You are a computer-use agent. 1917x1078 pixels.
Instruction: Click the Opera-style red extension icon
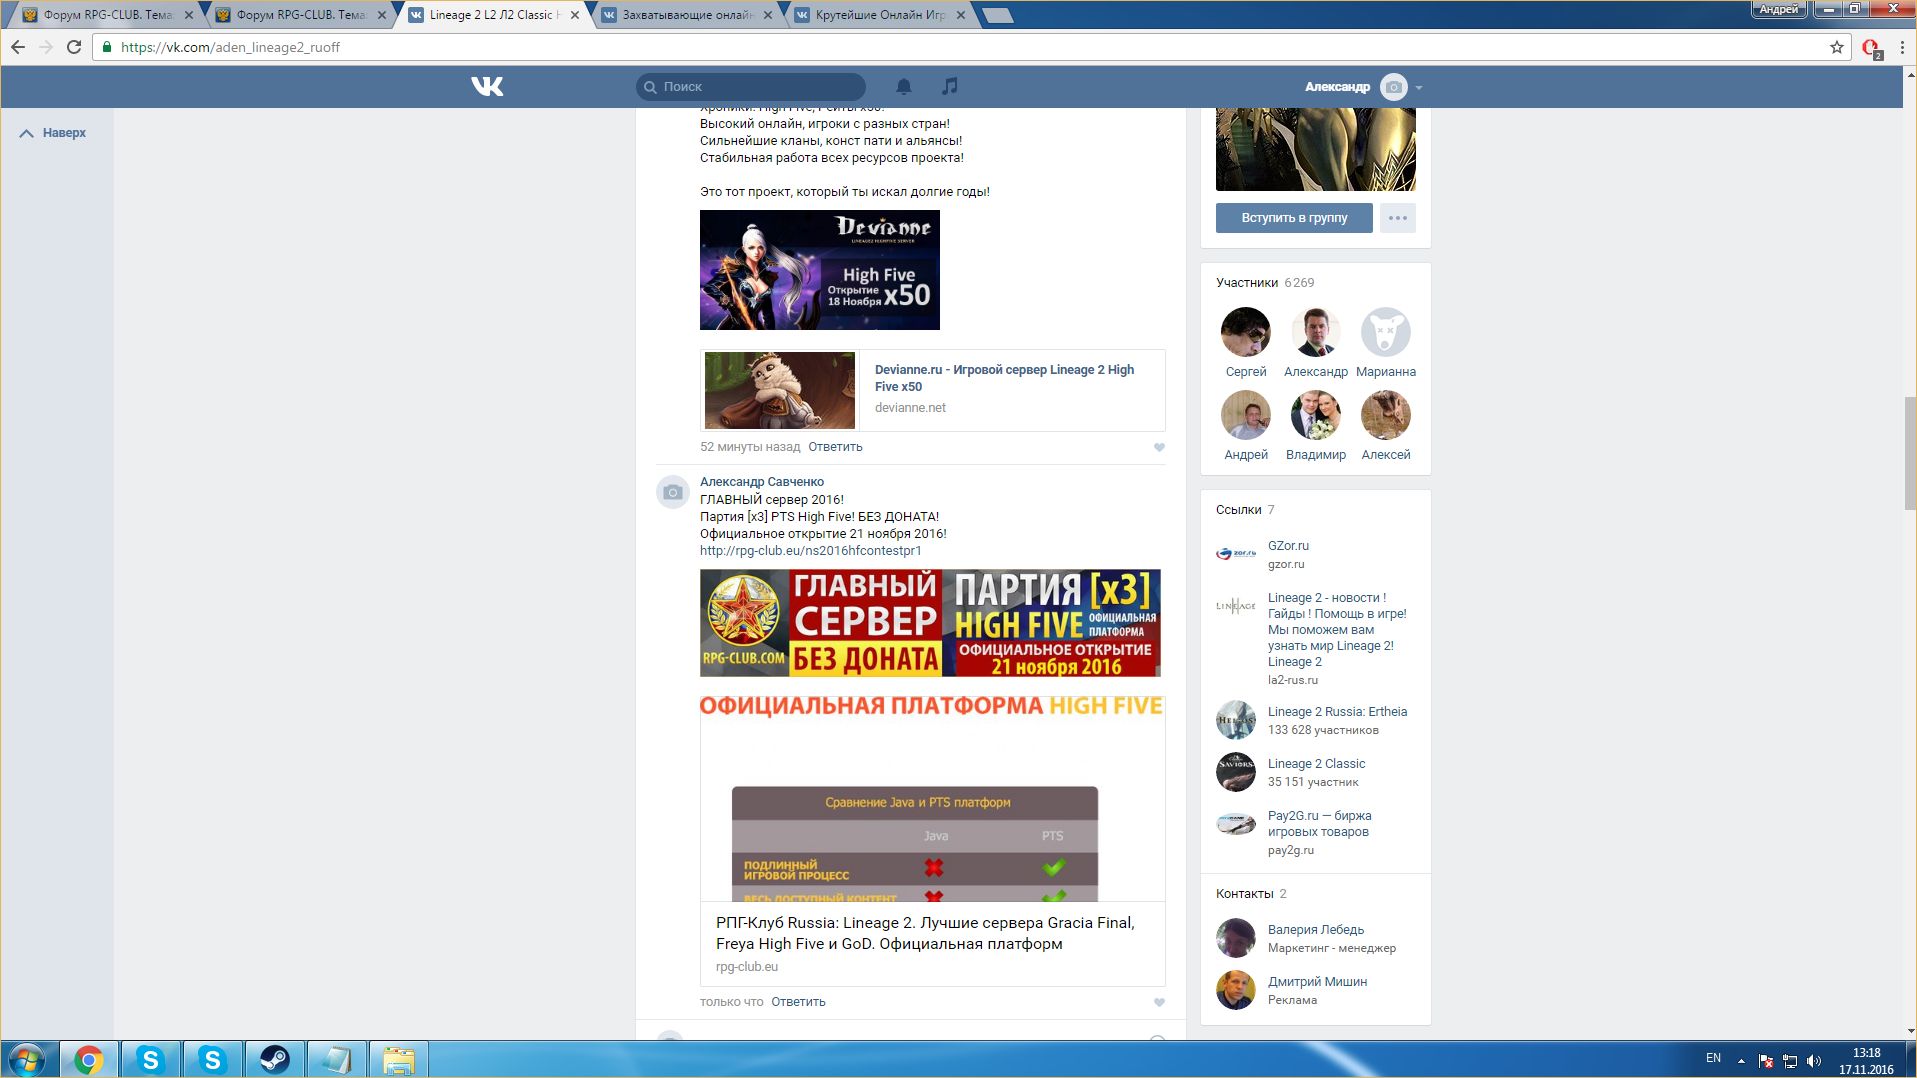(x=1871, y=47)
